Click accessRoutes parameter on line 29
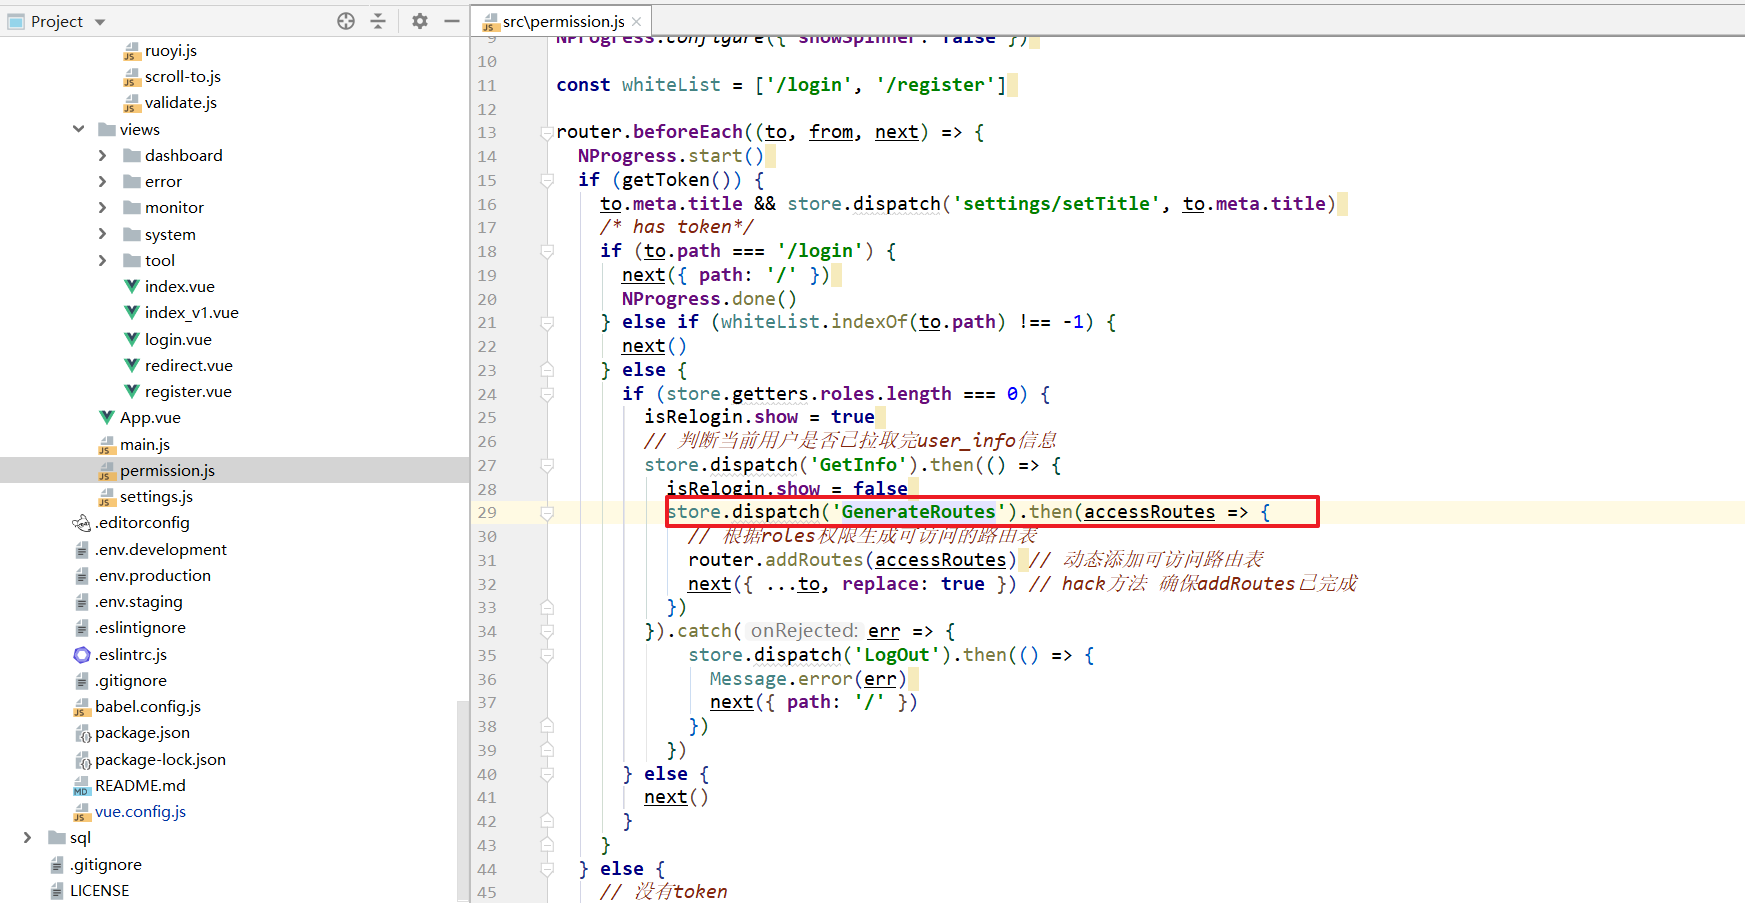 point(1149,512)
